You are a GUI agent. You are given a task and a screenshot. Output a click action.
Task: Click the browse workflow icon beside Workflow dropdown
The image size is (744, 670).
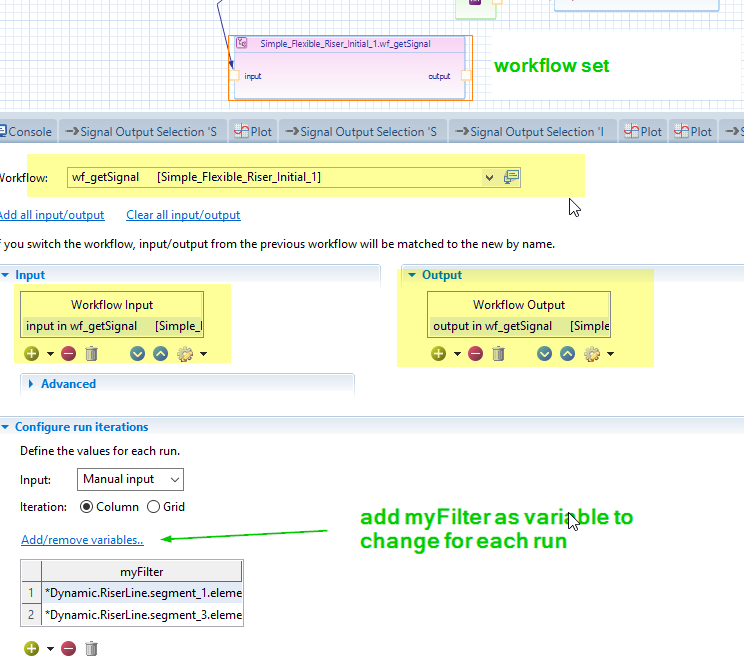[512, 177]
